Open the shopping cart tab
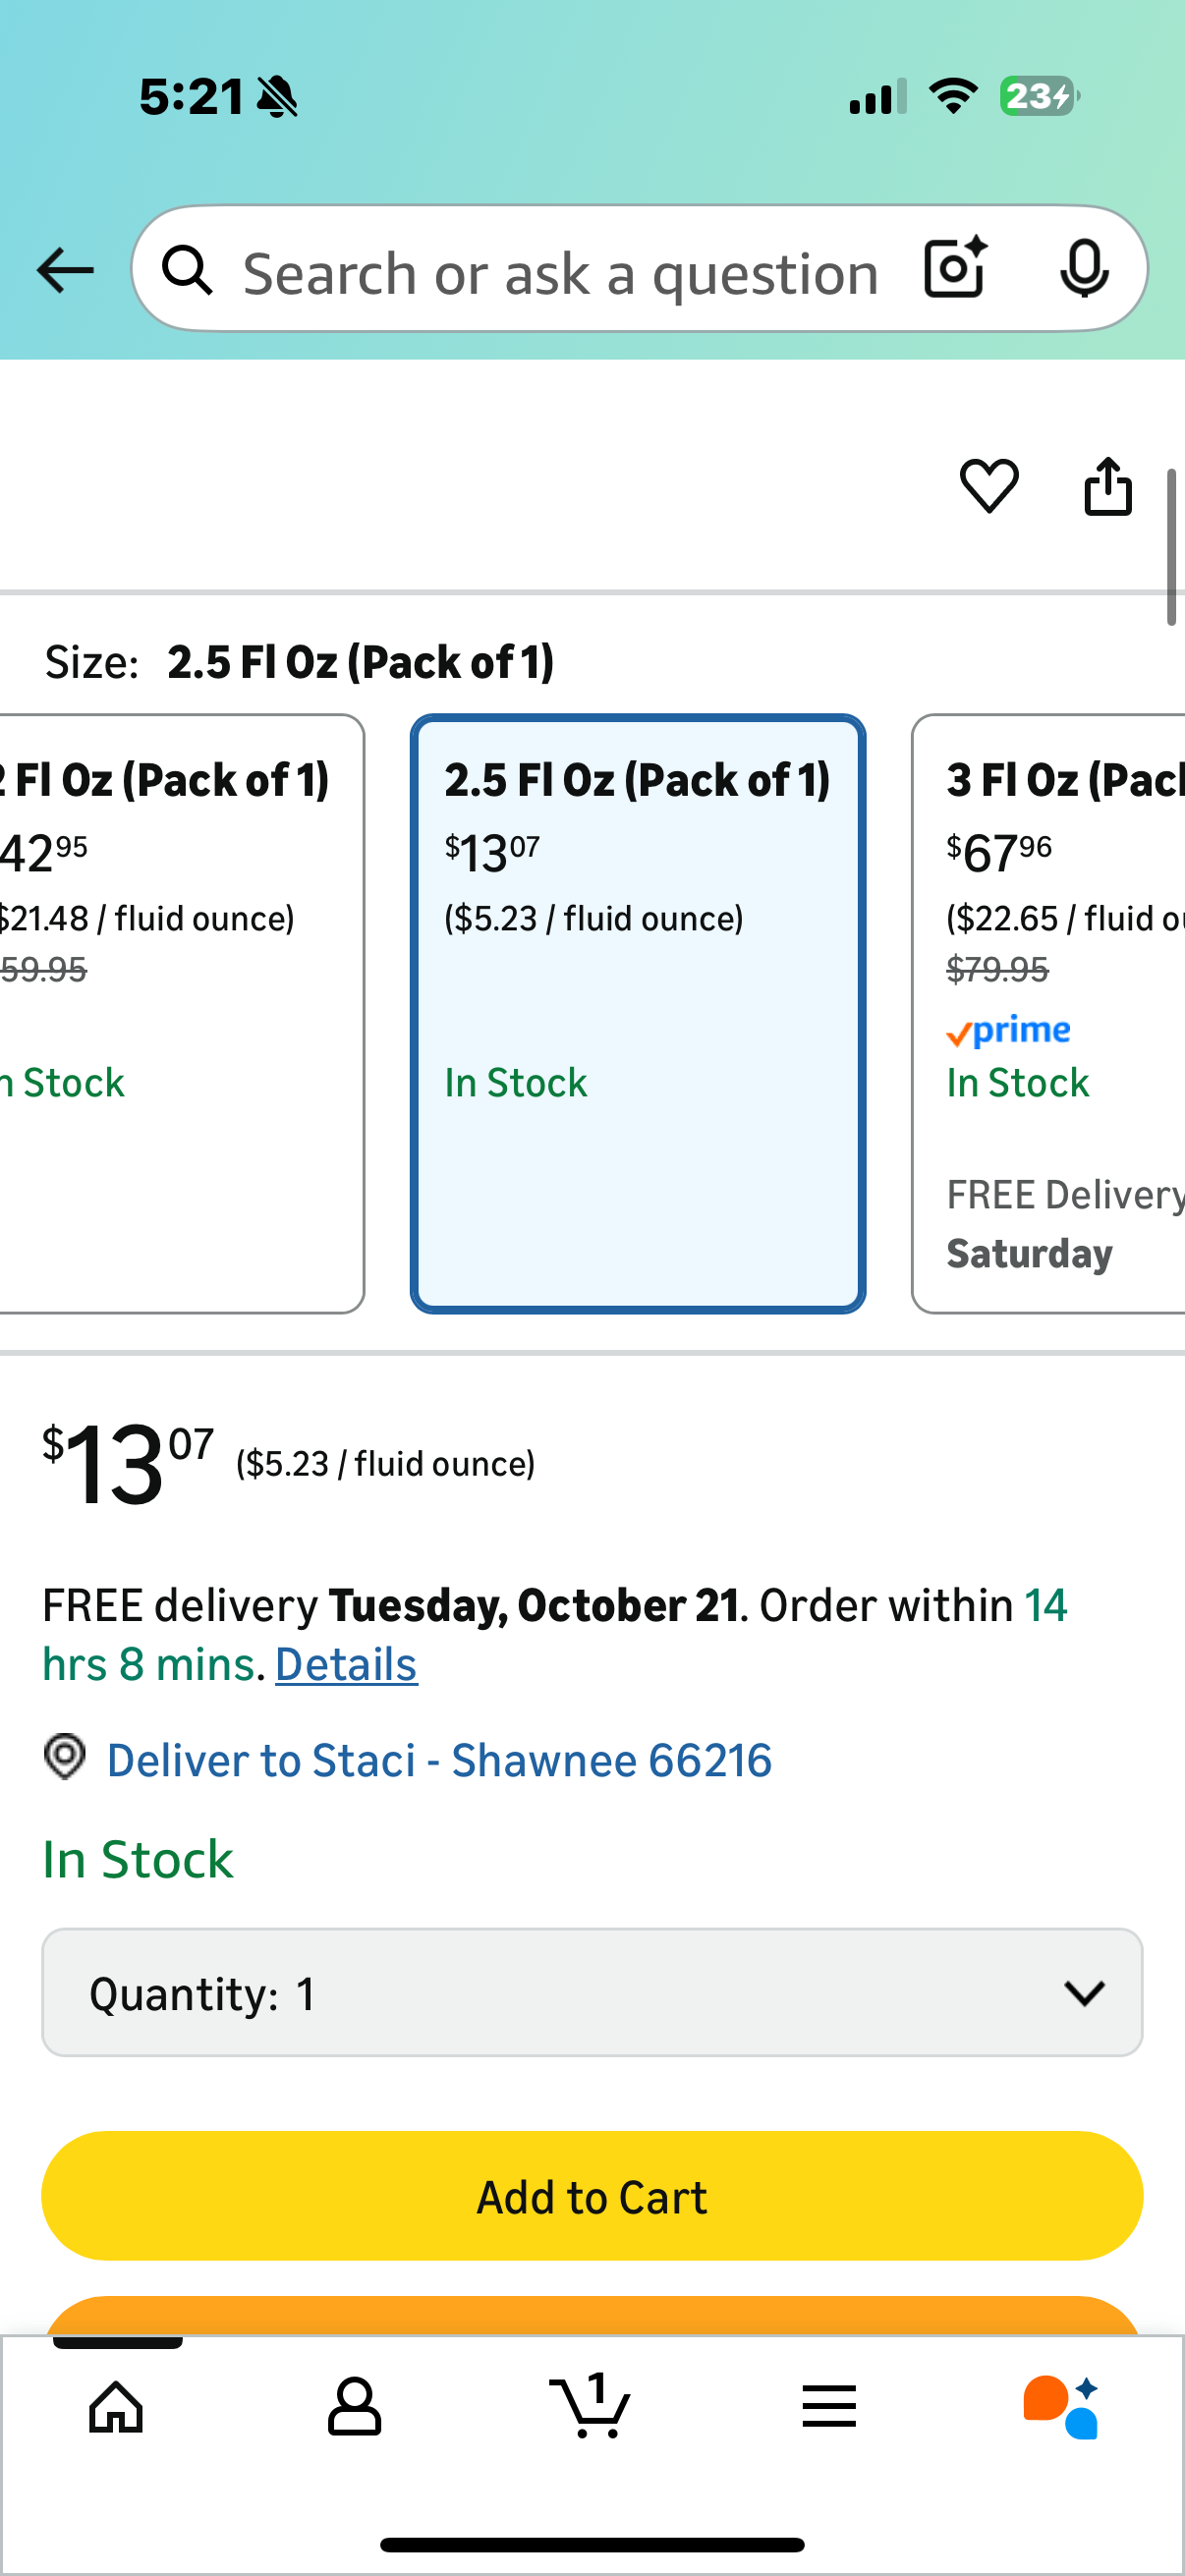Screen dimensions: 1185x2576 591,2406
